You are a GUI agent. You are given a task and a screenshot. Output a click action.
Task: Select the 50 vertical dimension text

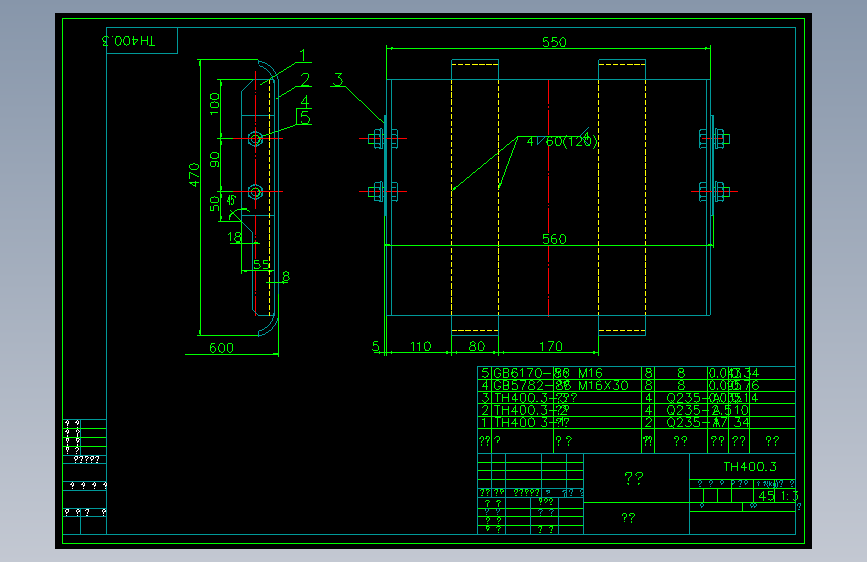(215, 204)
